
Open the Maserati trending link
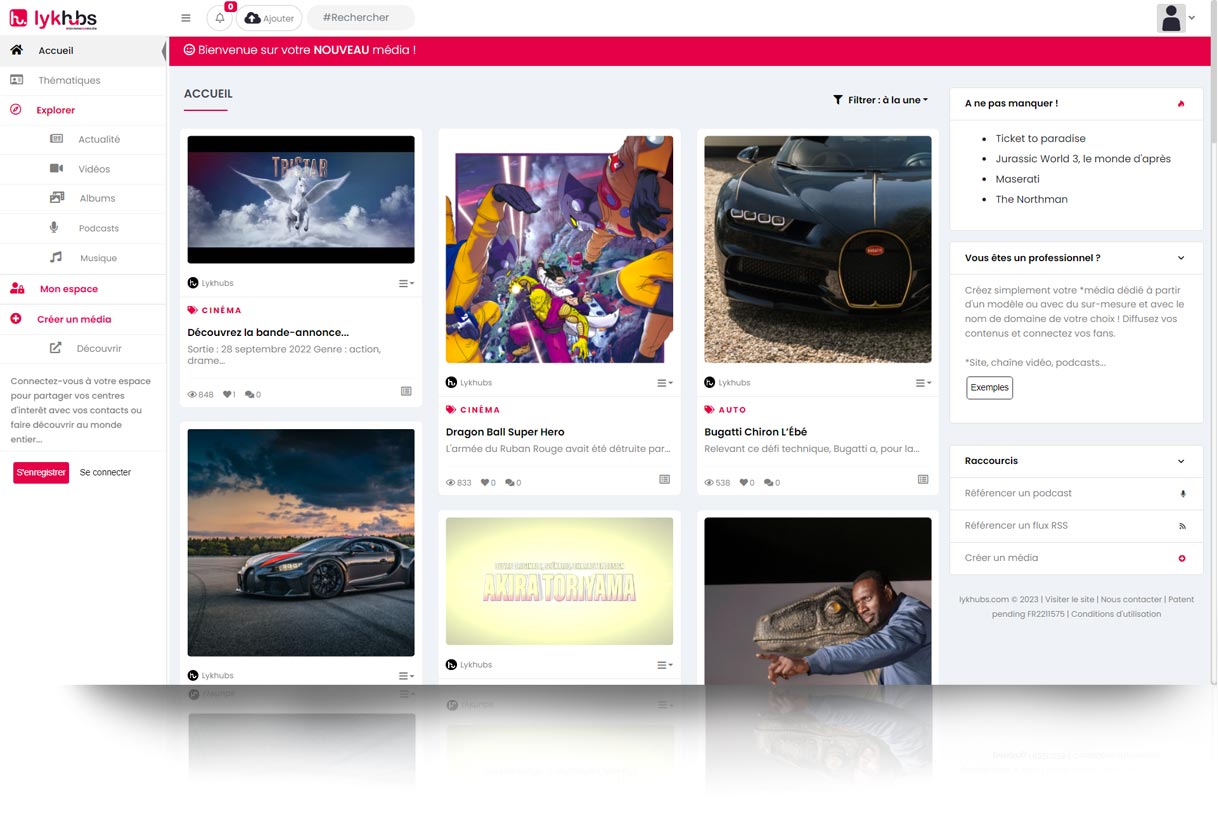pos(1017,179)
